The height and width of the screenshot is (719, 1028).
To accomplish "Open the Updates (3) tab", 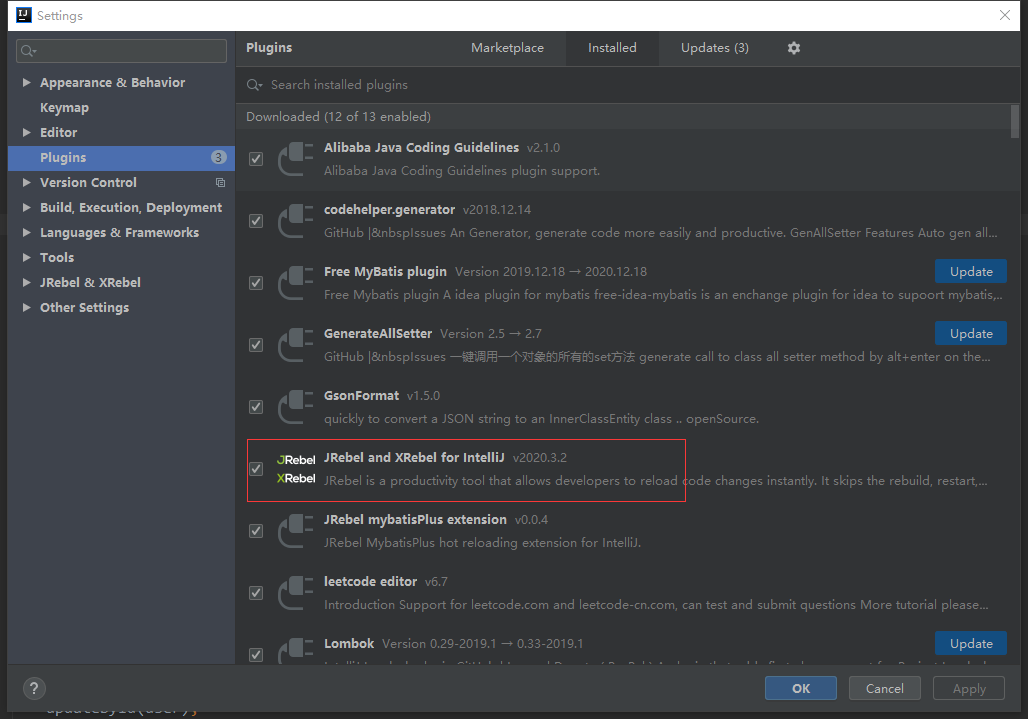I will coord(715,48).
